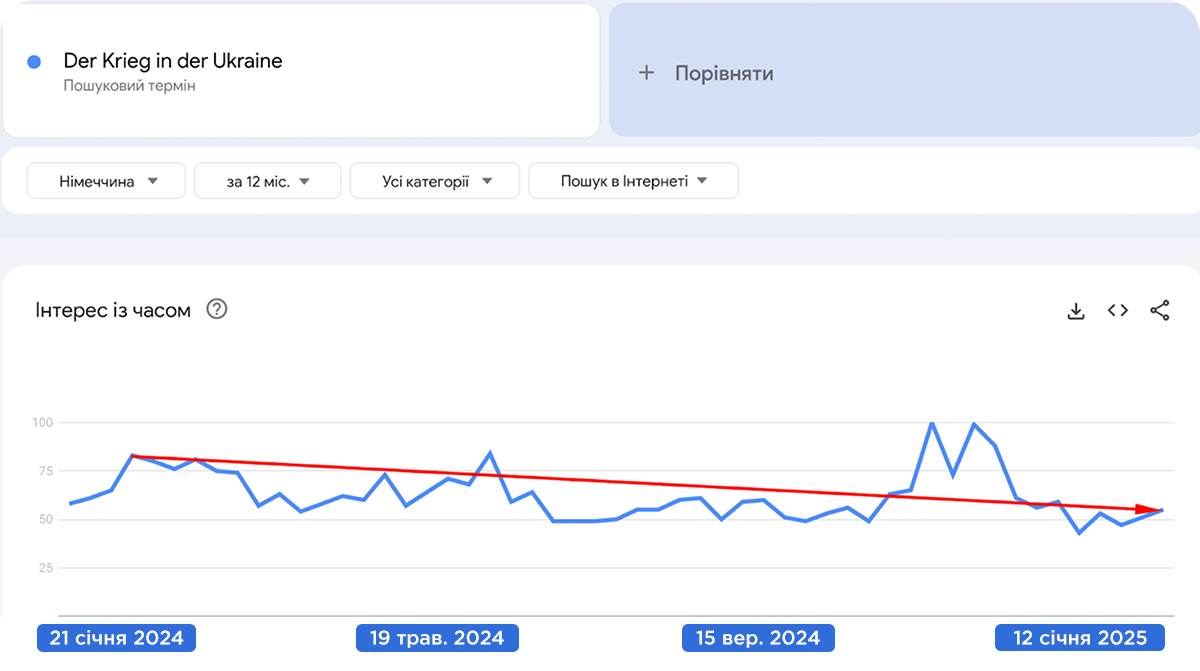Open the help icon beside Інтерес із часом
This screenshot has height=671, width=1200.
(217, 309)
